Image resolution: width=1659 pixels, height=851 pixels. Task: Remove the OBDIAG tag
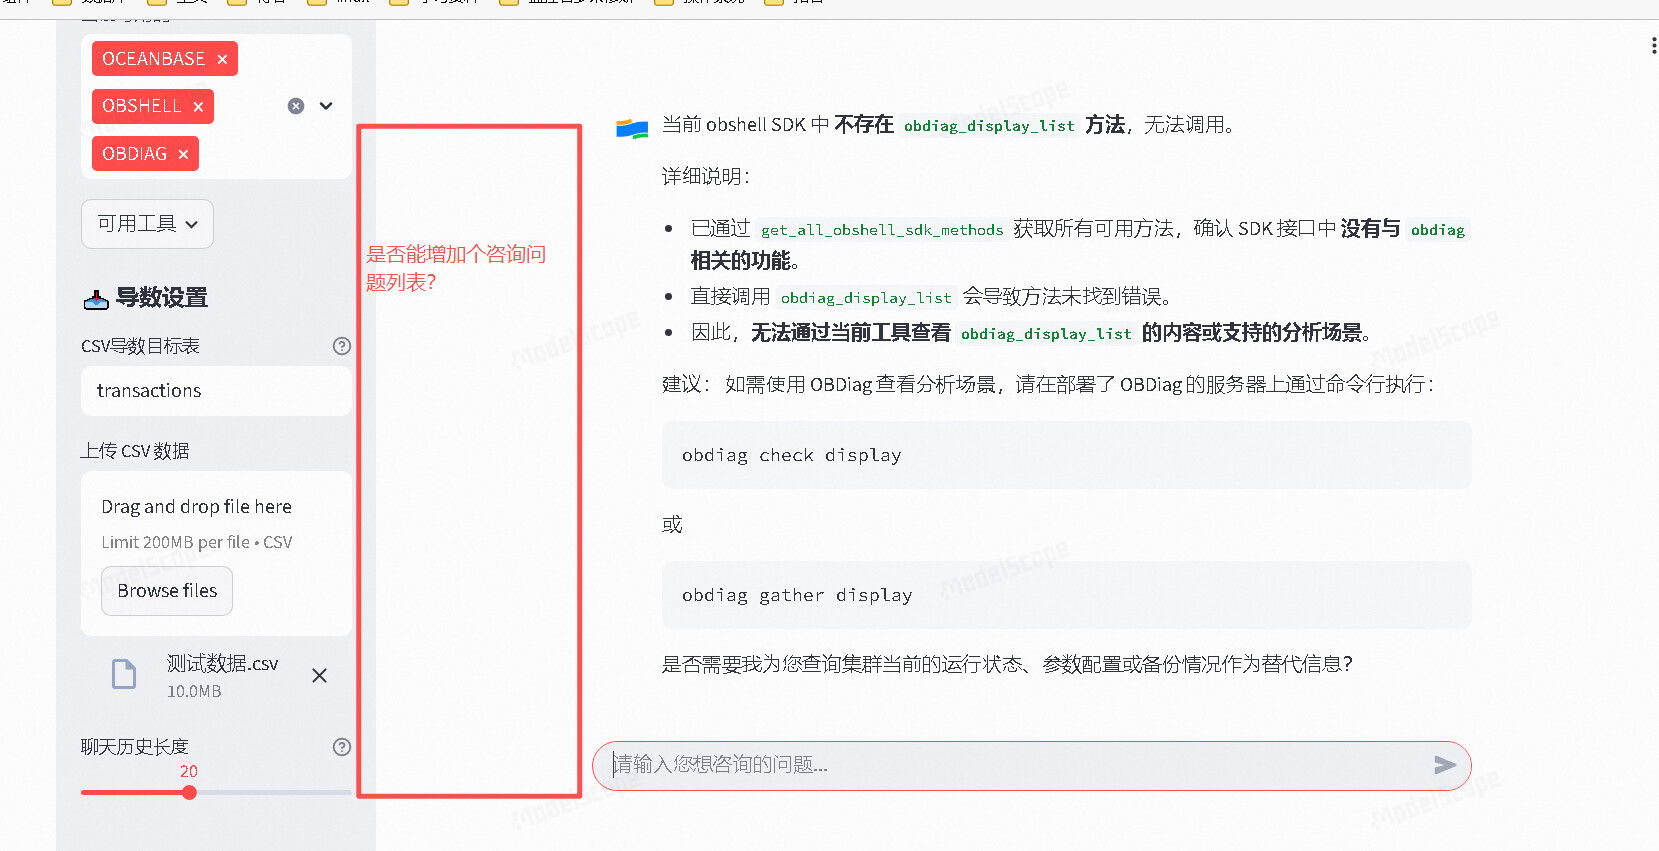point(183,154)
